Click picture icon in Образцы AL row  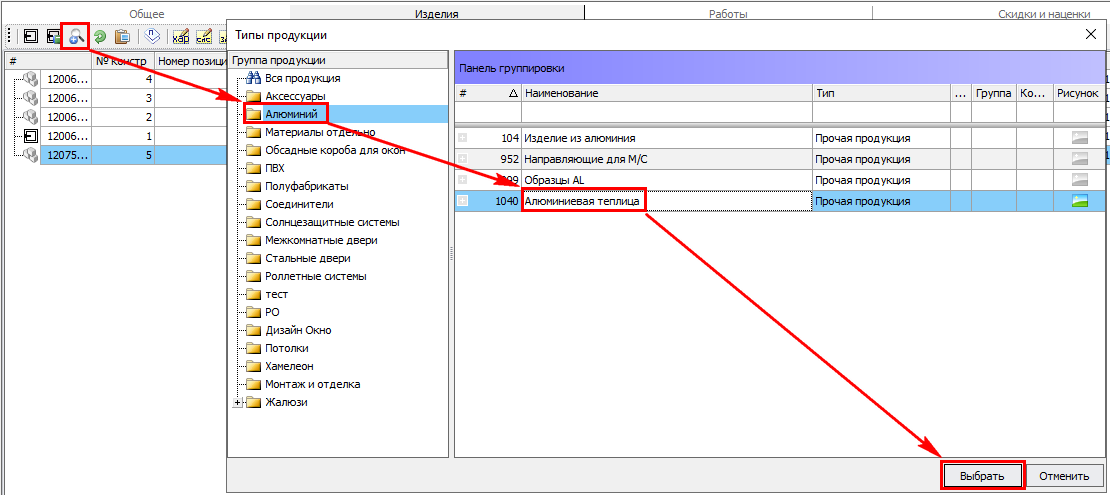(1079, 181)
